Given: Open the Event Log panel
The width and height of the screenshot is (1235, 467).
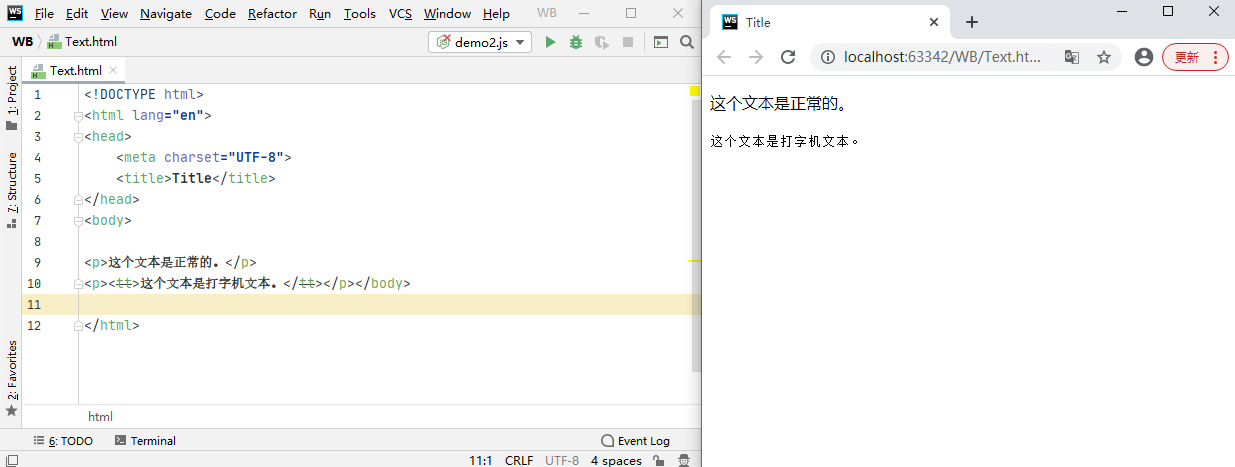Looking at the screenshot, I should point(635,441).
